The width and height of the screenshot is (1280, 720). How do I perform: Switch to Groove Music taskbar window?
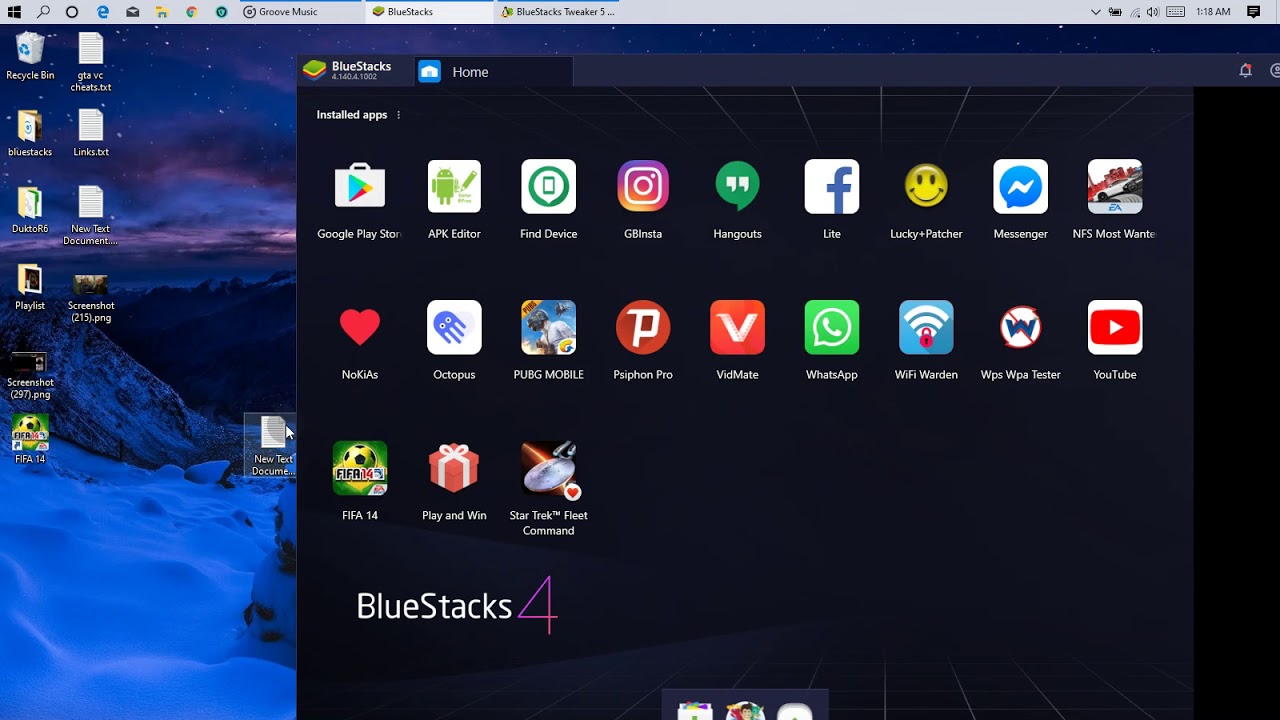(x=299, y=12)
